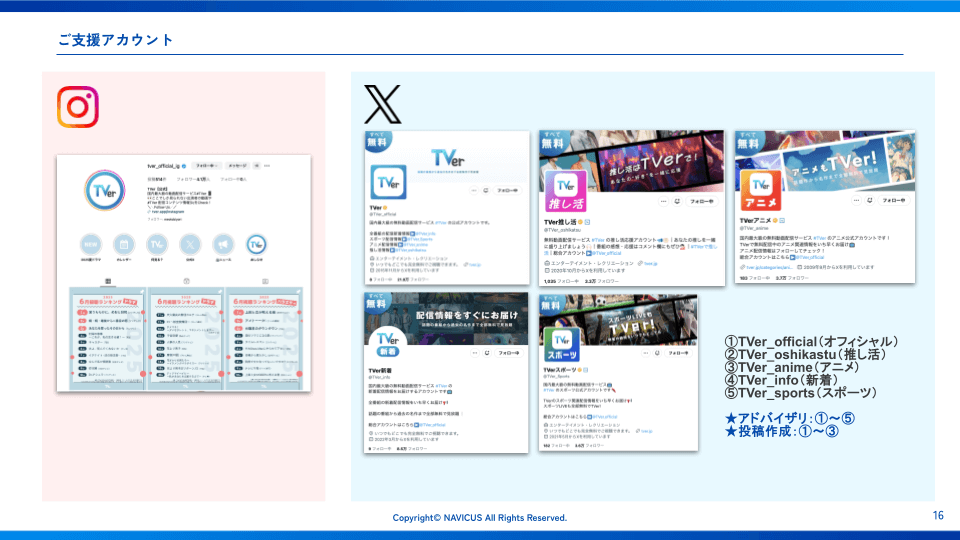
Task: Click following button on TVer新着 profile
Action: coord(508,353)
